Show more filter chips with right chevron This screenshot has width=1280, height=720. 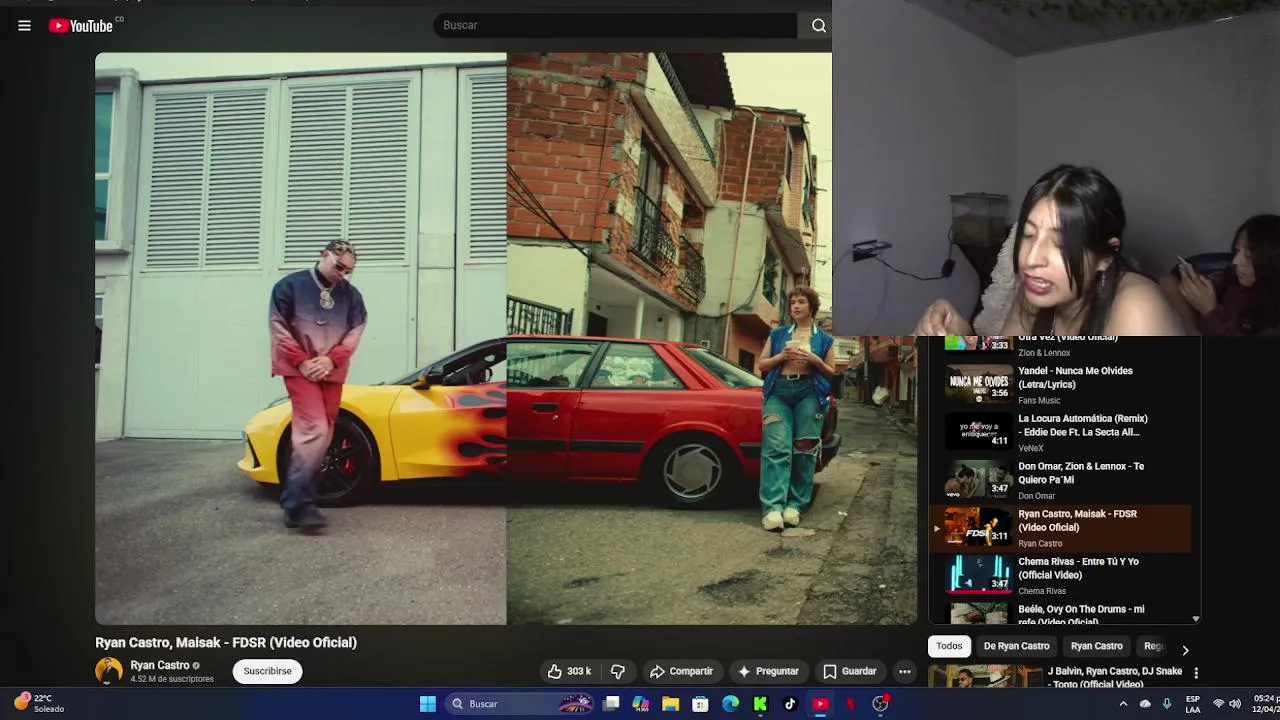tap(1185, 650)
